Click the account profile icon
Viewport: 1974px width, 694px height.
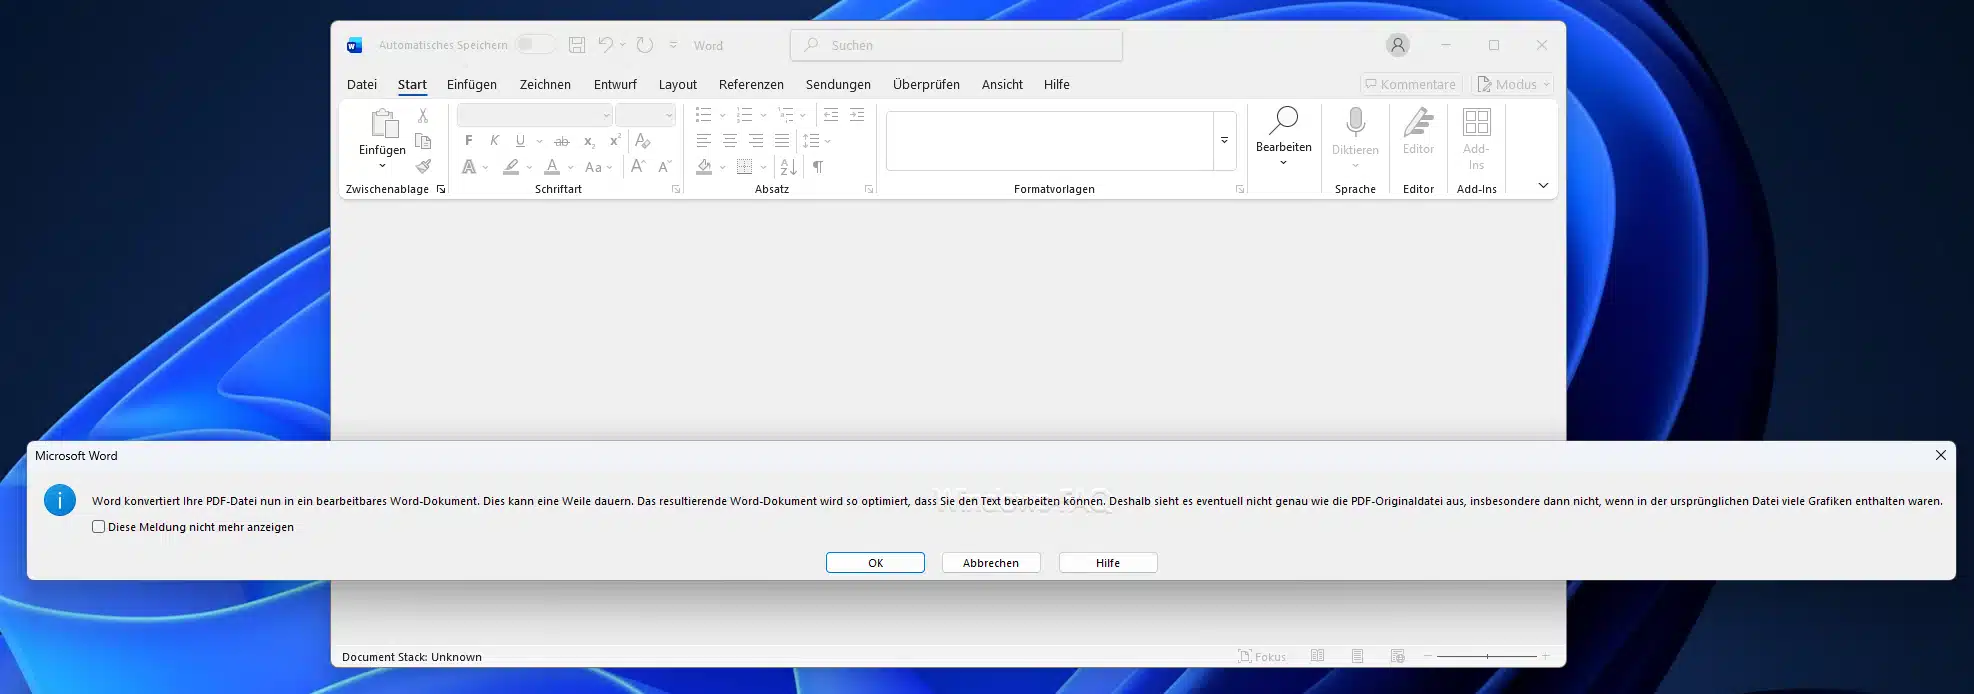[1397, 45]
